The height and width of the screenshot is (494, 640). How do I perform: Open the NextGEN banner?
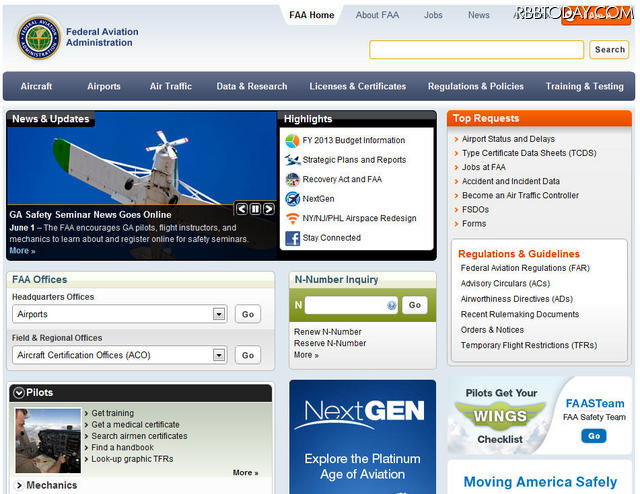tap(362, 437)
